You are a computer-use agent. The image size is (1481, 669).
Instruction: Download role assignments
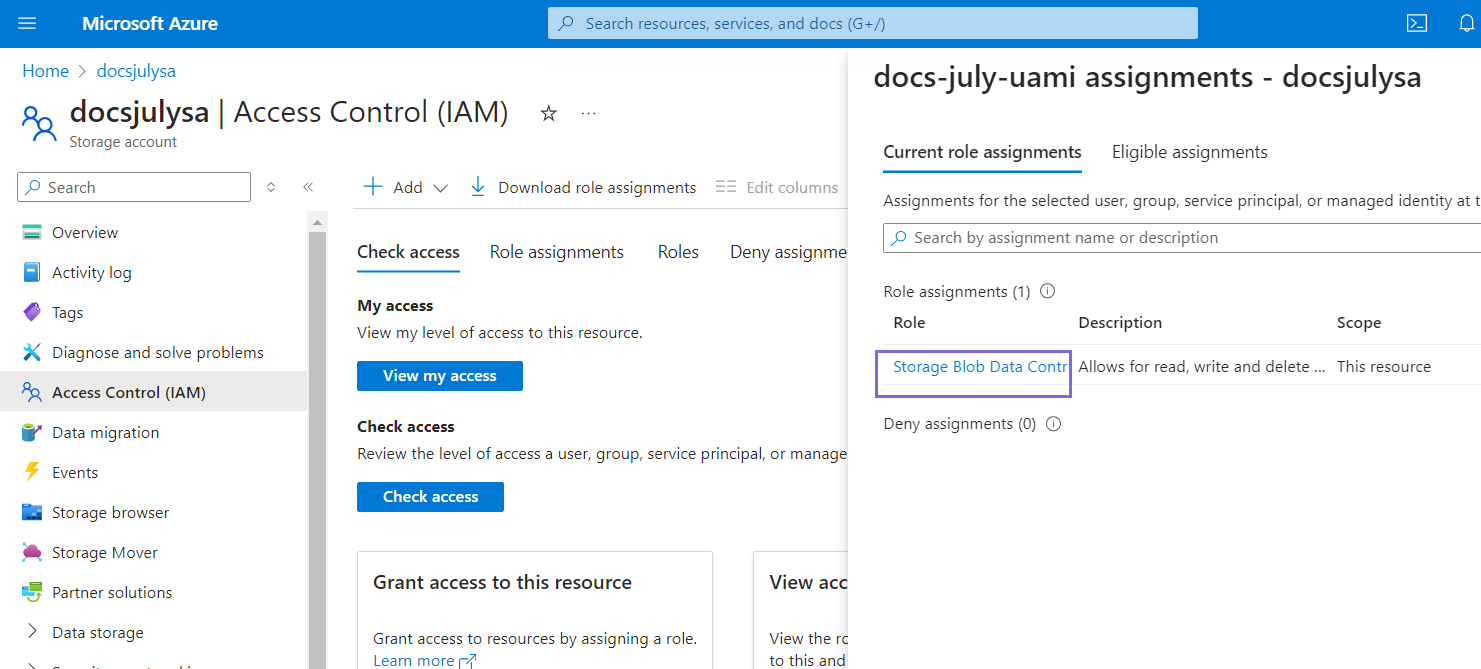pos(583,187)
